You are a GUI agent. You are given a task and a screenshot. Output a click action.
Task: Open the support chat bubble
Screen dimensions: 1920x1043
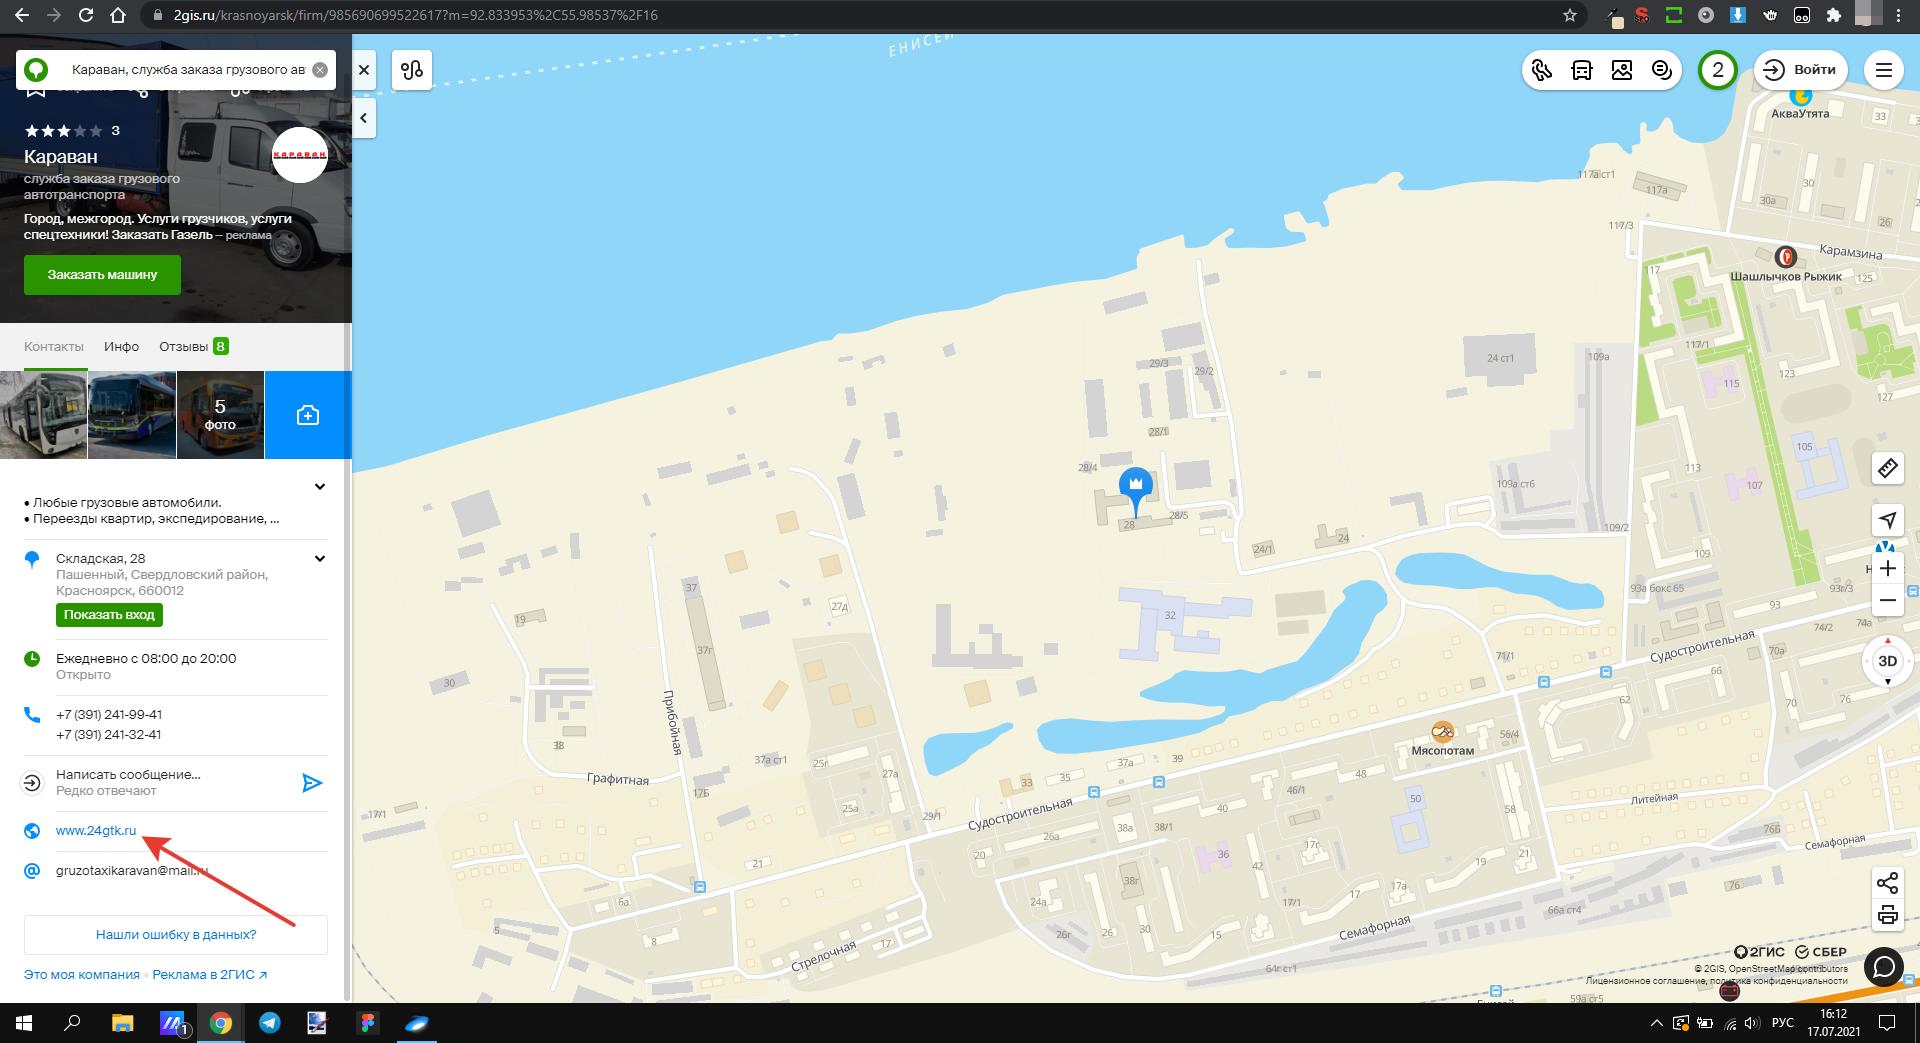pos(1884,967)
